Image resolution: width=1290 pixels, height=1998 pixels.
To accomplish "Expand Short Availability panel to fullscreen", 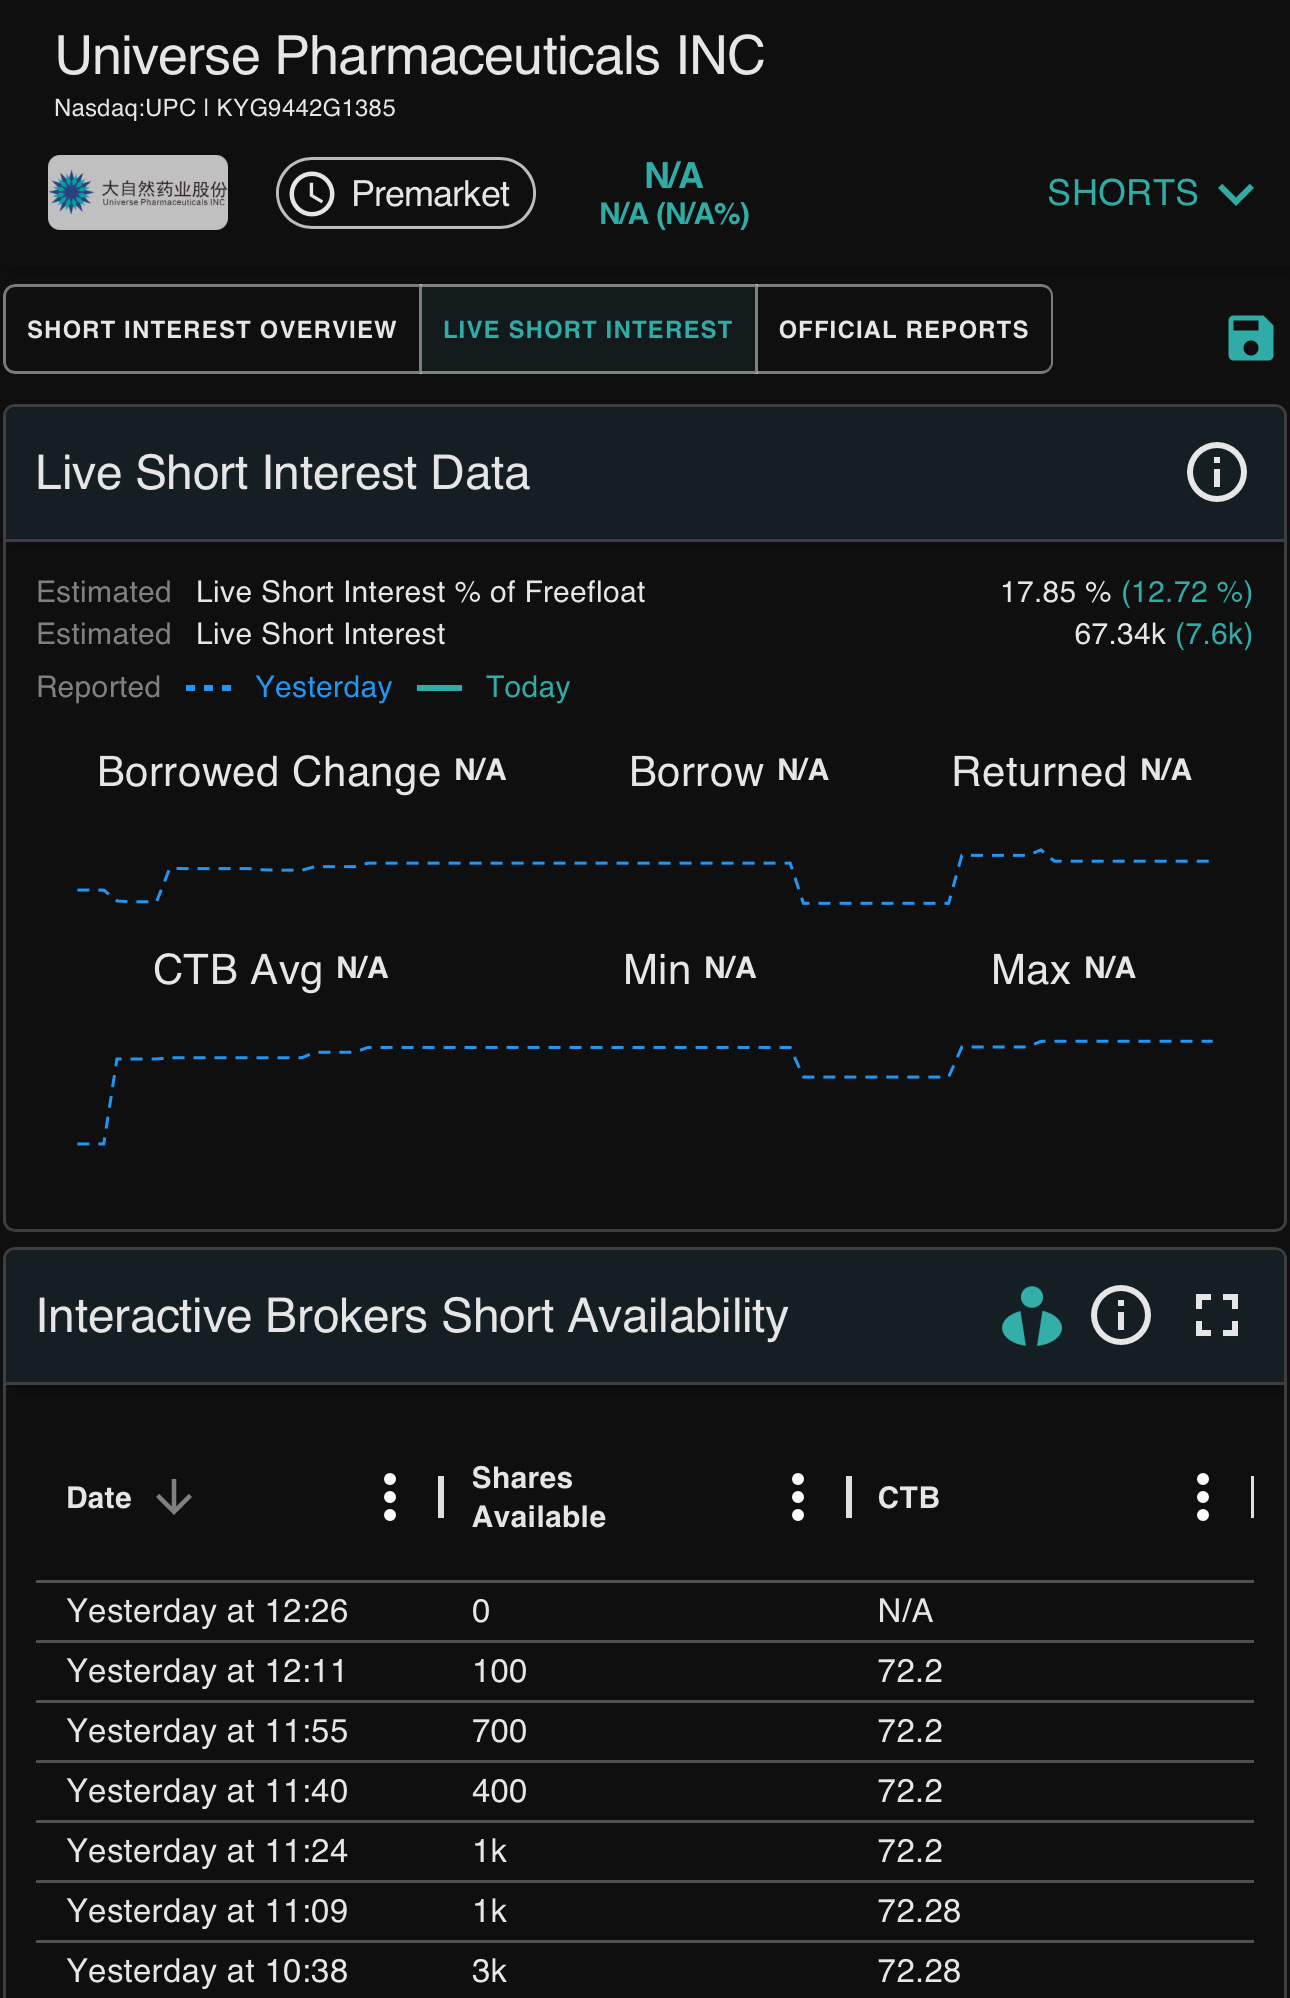I will 1216,1315.
